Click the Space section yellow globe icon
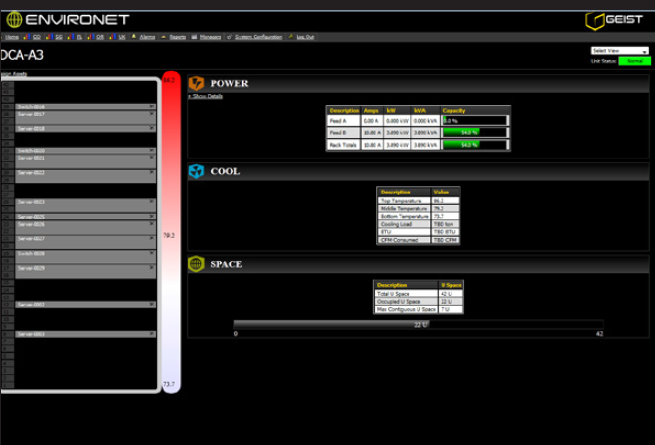The image size is (655, 445). (197, 264)
